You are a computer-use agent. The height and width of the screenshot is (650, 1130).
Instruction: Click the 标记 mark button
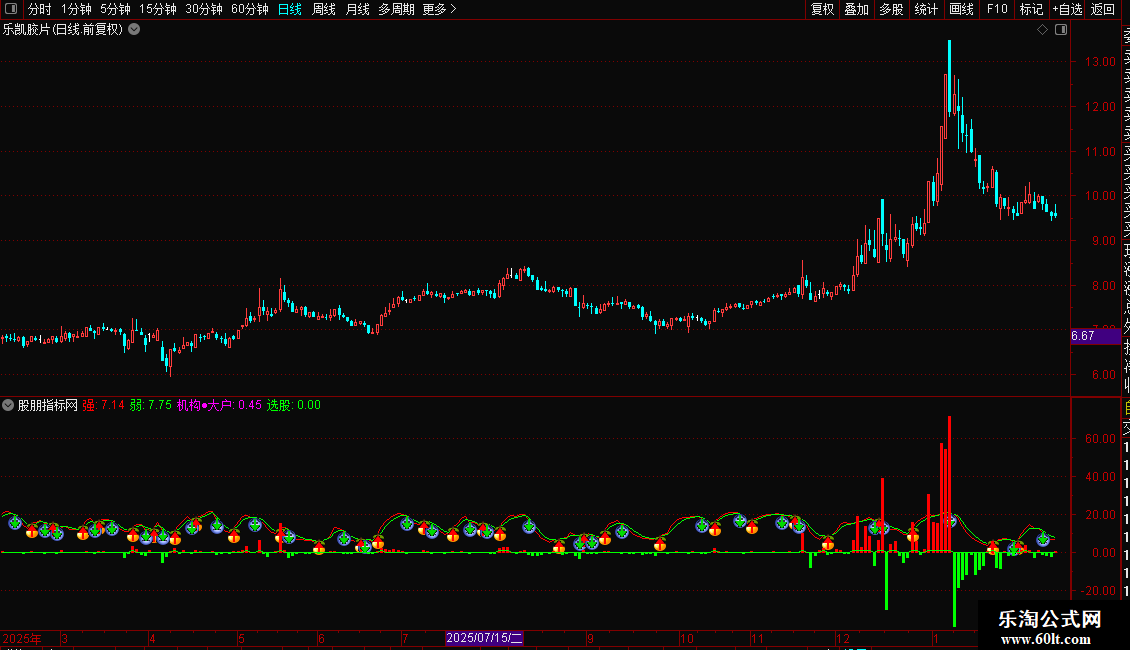point(1031,9)
